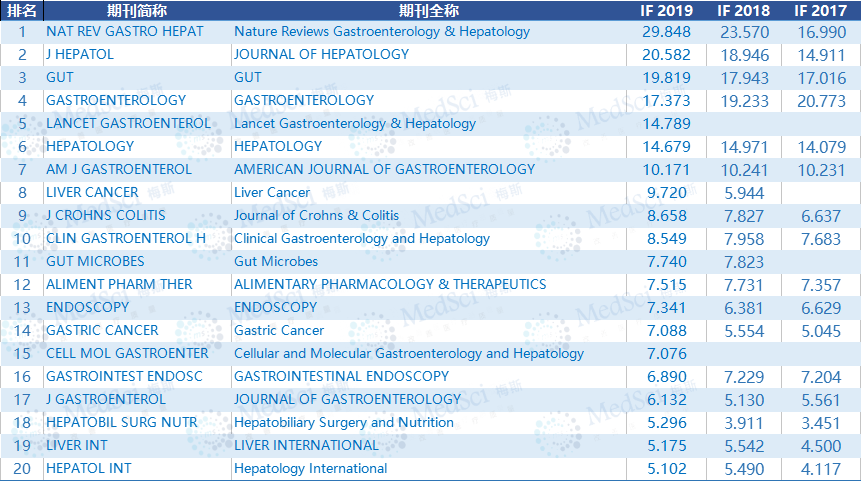
Task: Click the IF 2019 column header
Action: [666, 10]
